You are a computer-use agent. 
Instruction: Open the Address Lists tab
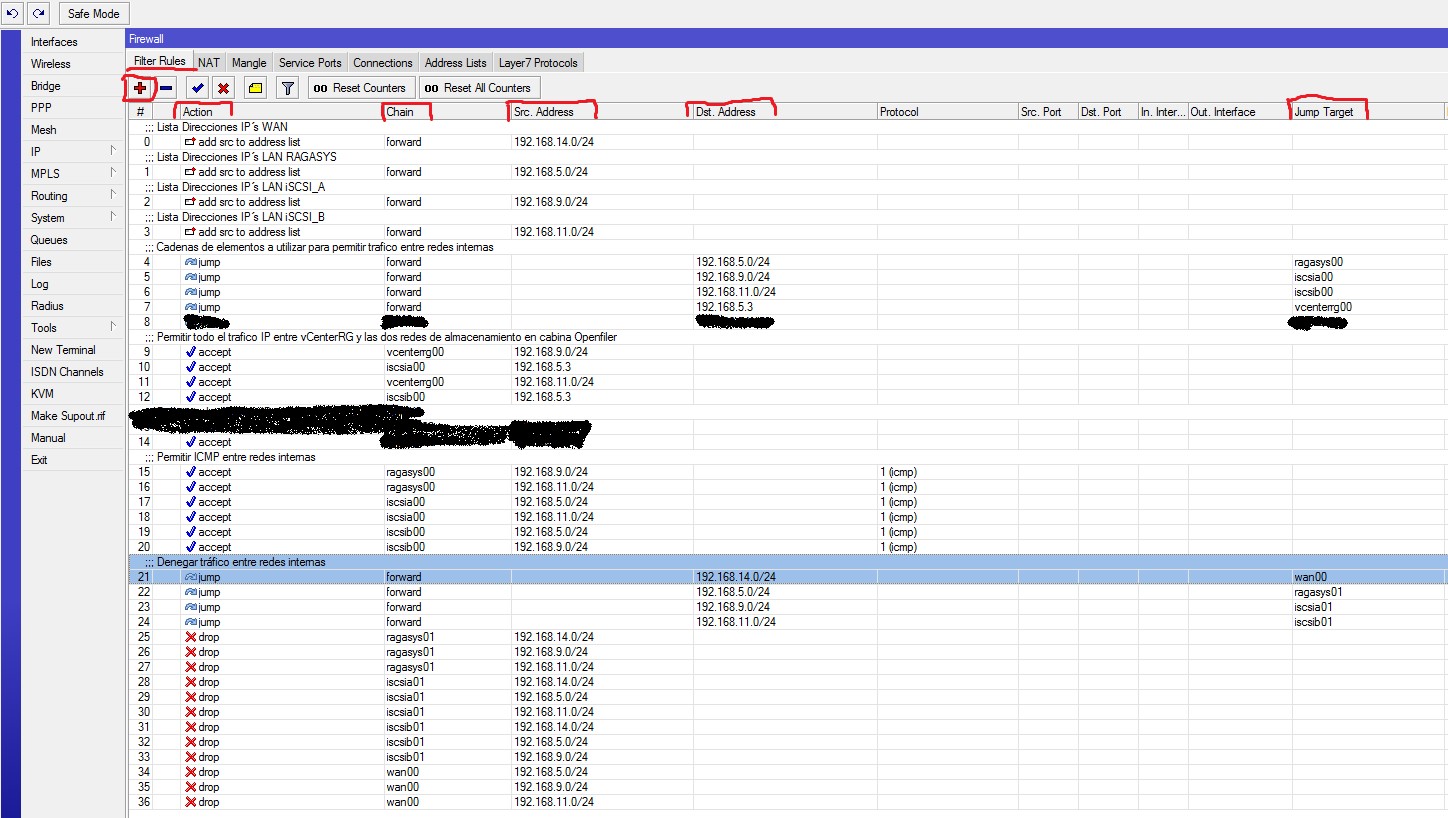click(455, 63)
